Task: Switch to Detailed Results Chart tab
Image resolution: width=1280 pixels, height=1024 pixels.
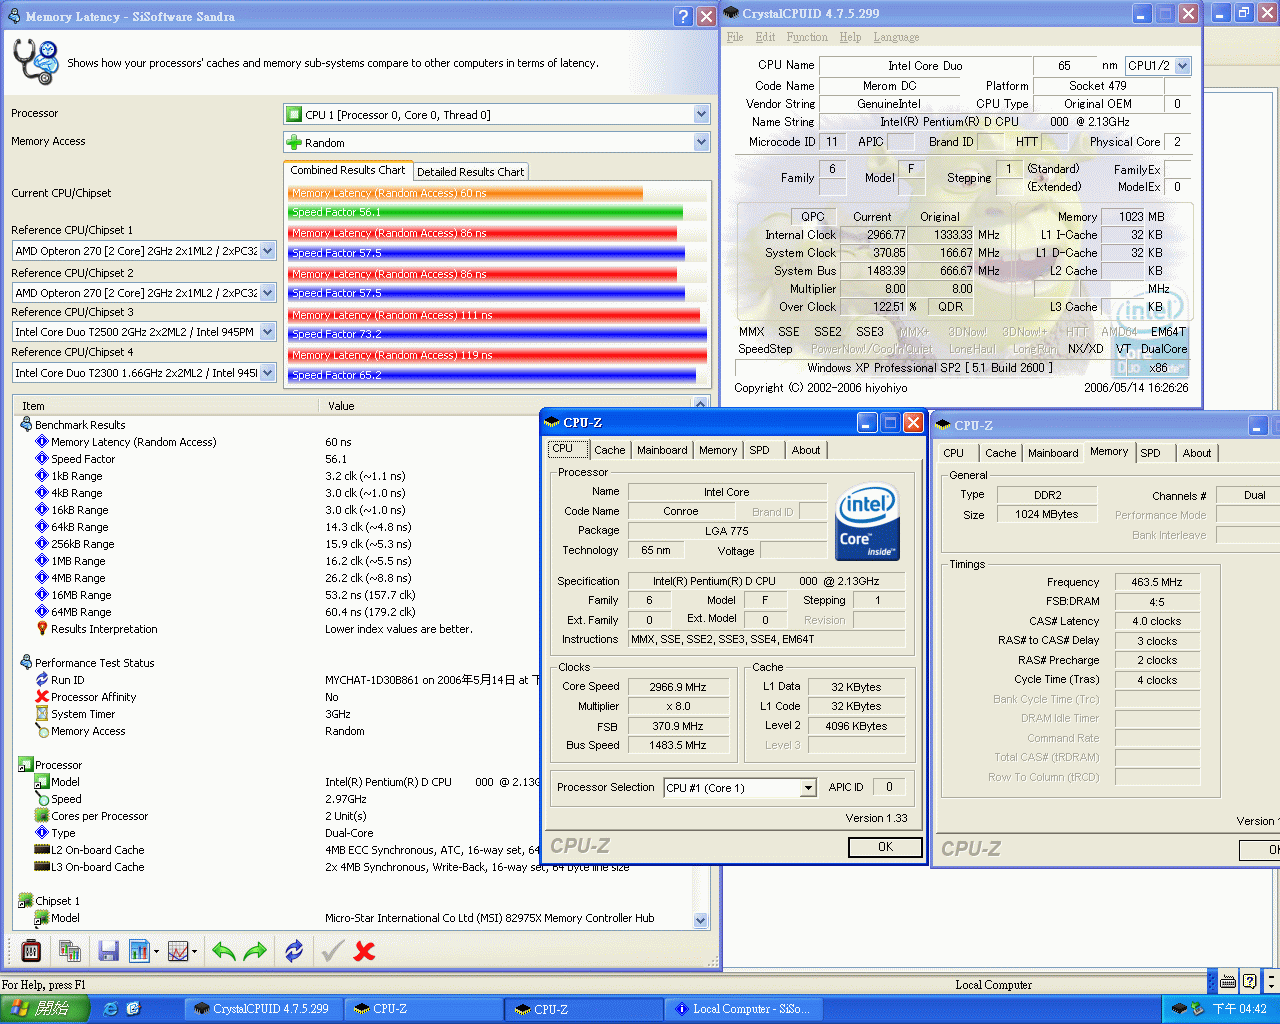Action: click(x=470, y=172)
